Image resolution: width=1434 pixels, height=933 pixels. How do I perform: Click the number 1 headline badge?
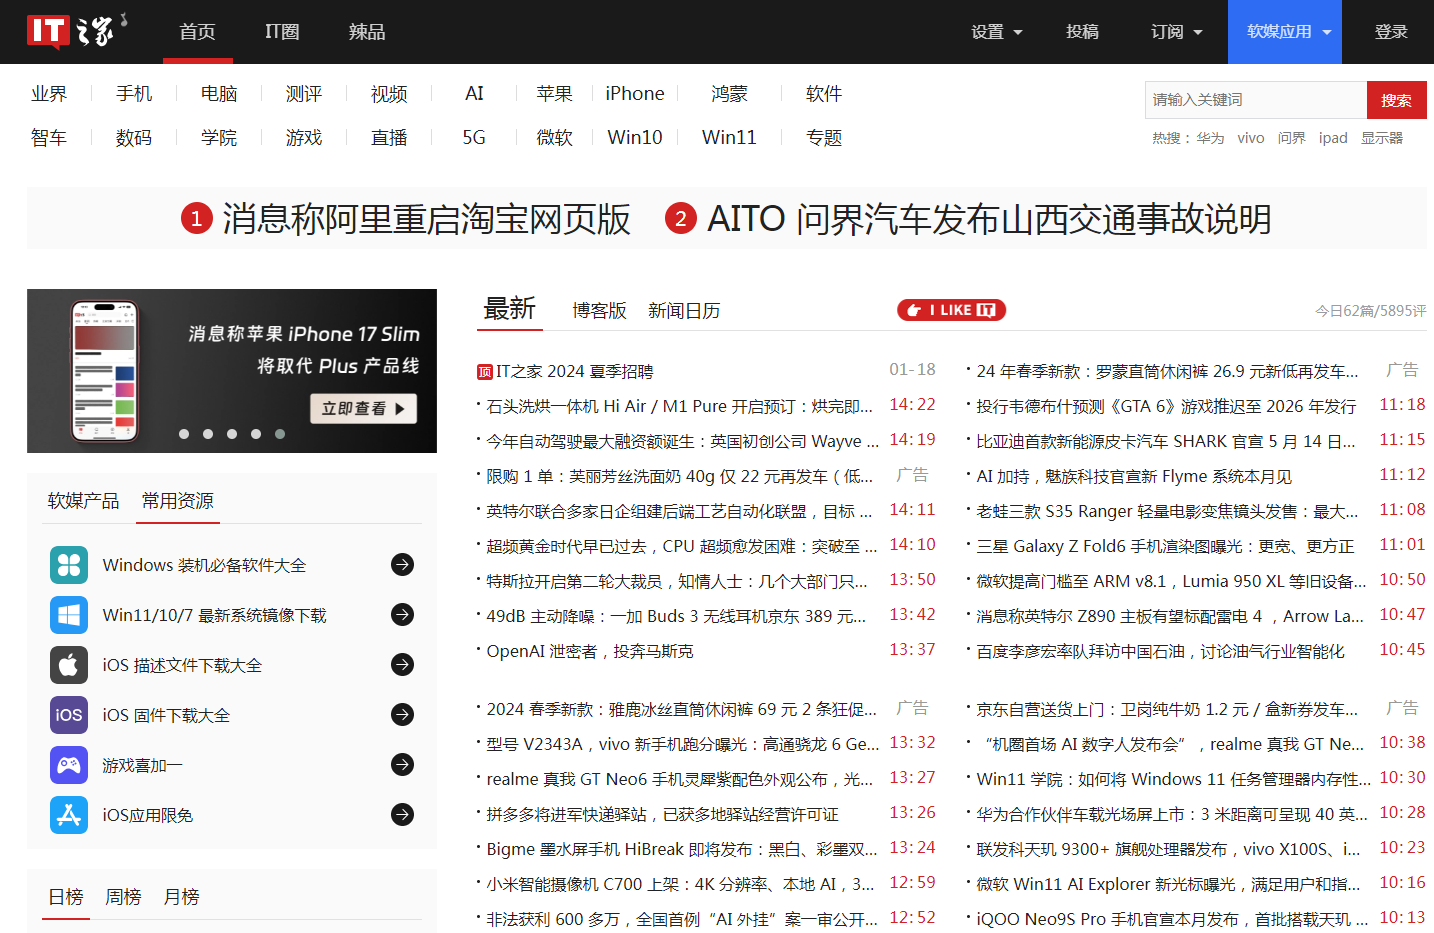[197, 218]
